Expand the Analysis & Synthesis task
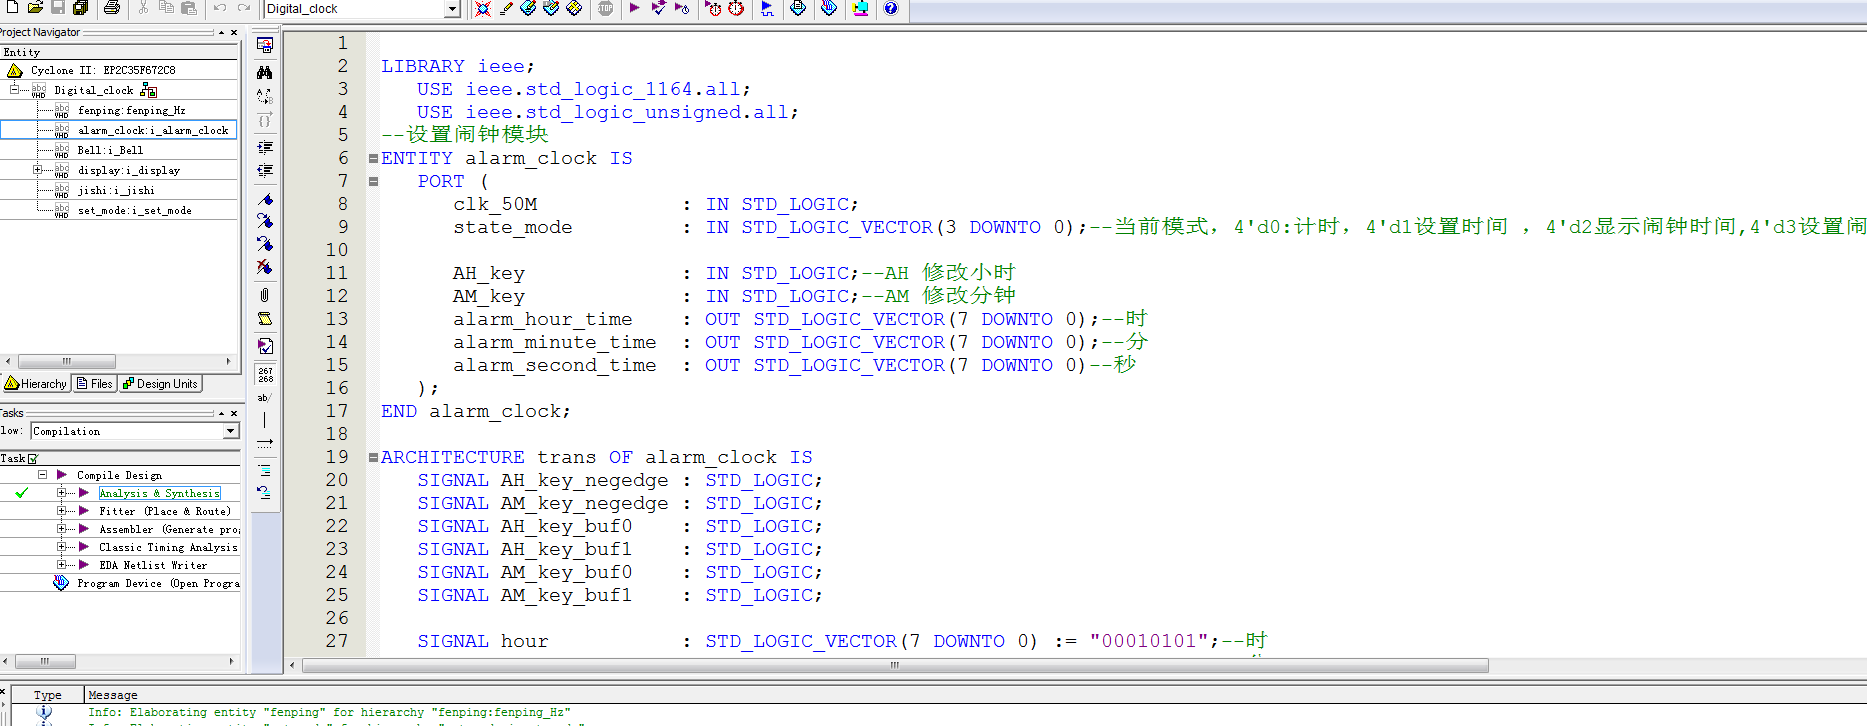The image size is (1867, 726). (62, 493)
